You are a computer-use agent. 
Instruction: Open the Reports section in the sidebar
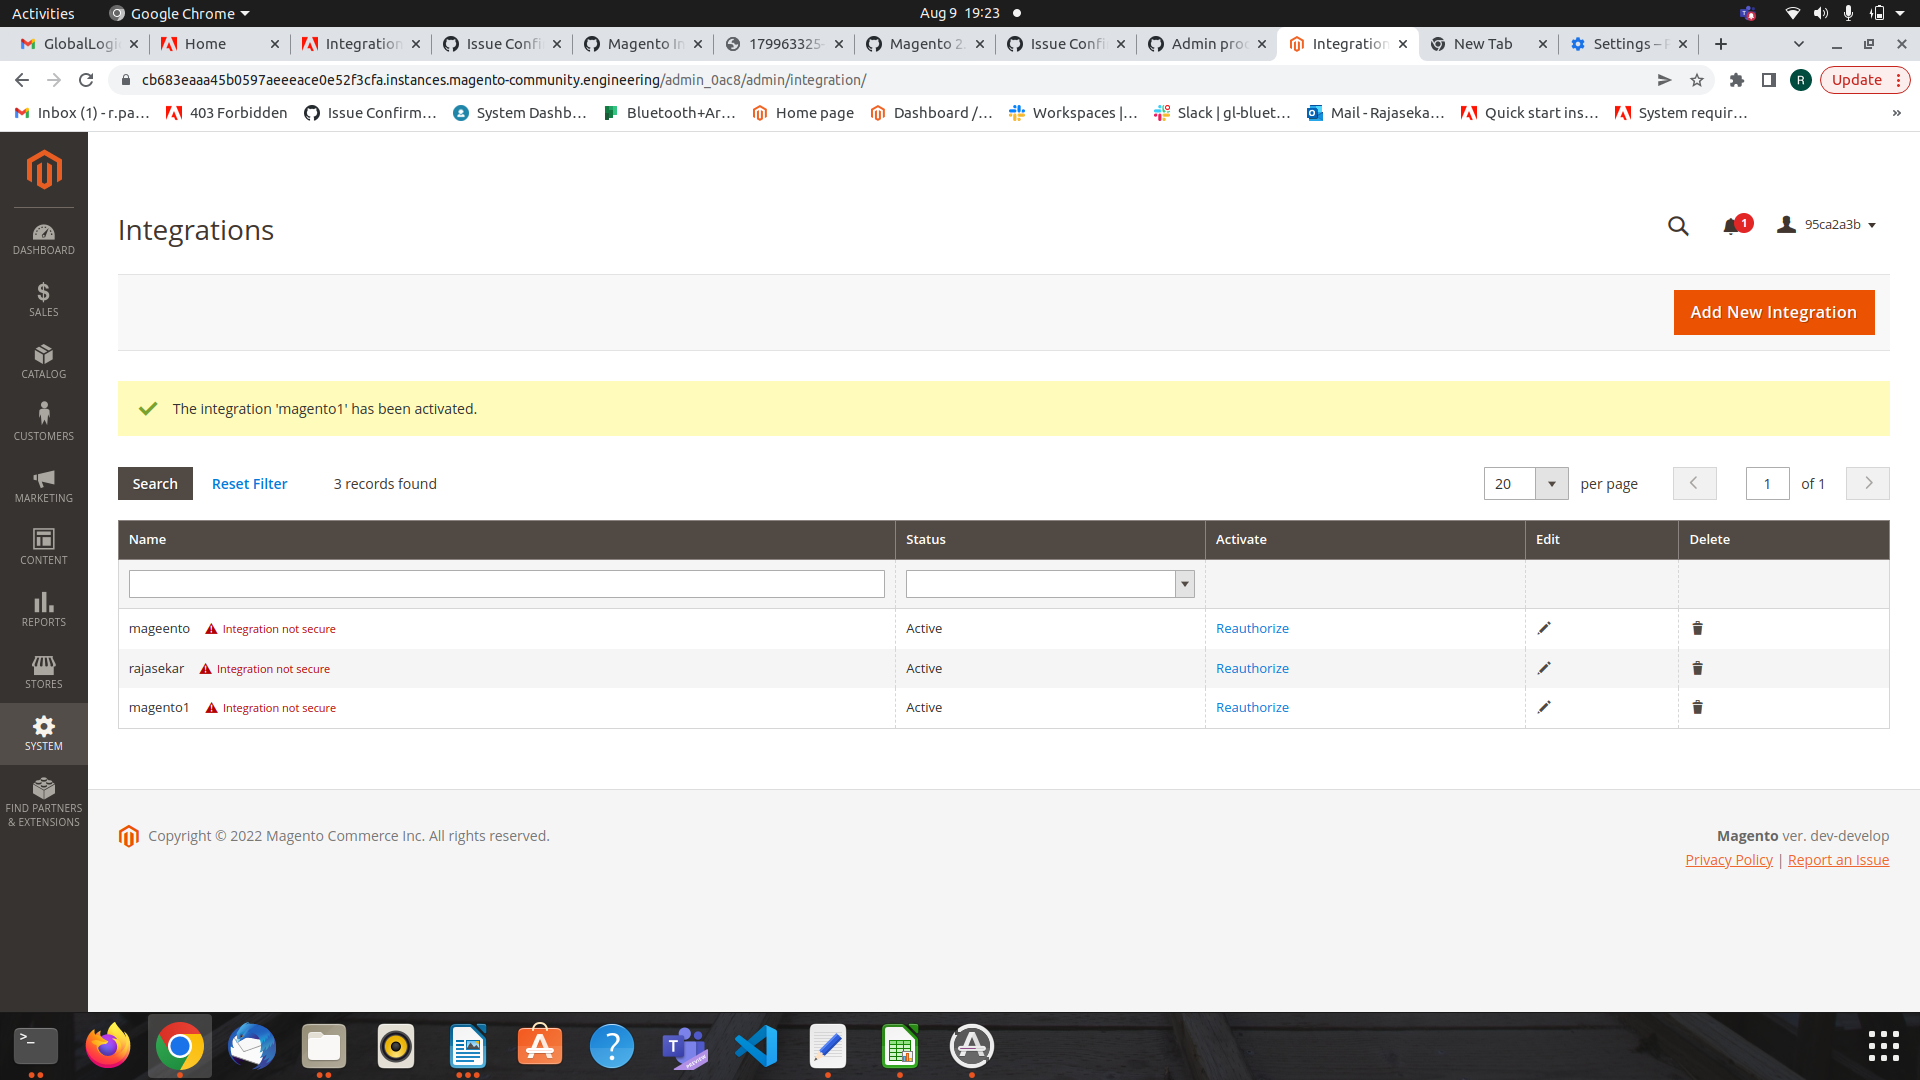pos(44,609)
